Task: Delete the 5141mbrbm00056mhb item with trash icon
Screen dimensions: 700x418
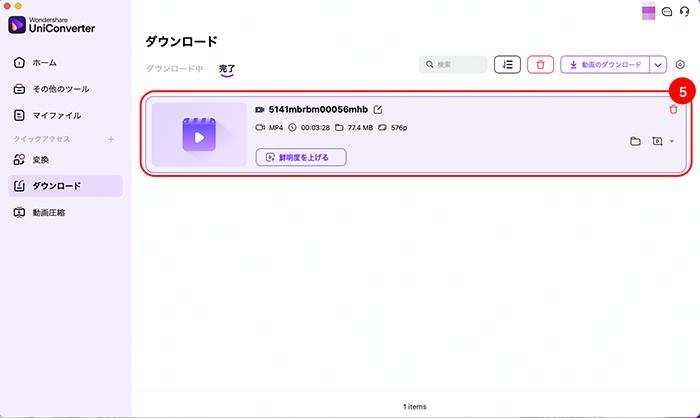Action: [673, 109]
